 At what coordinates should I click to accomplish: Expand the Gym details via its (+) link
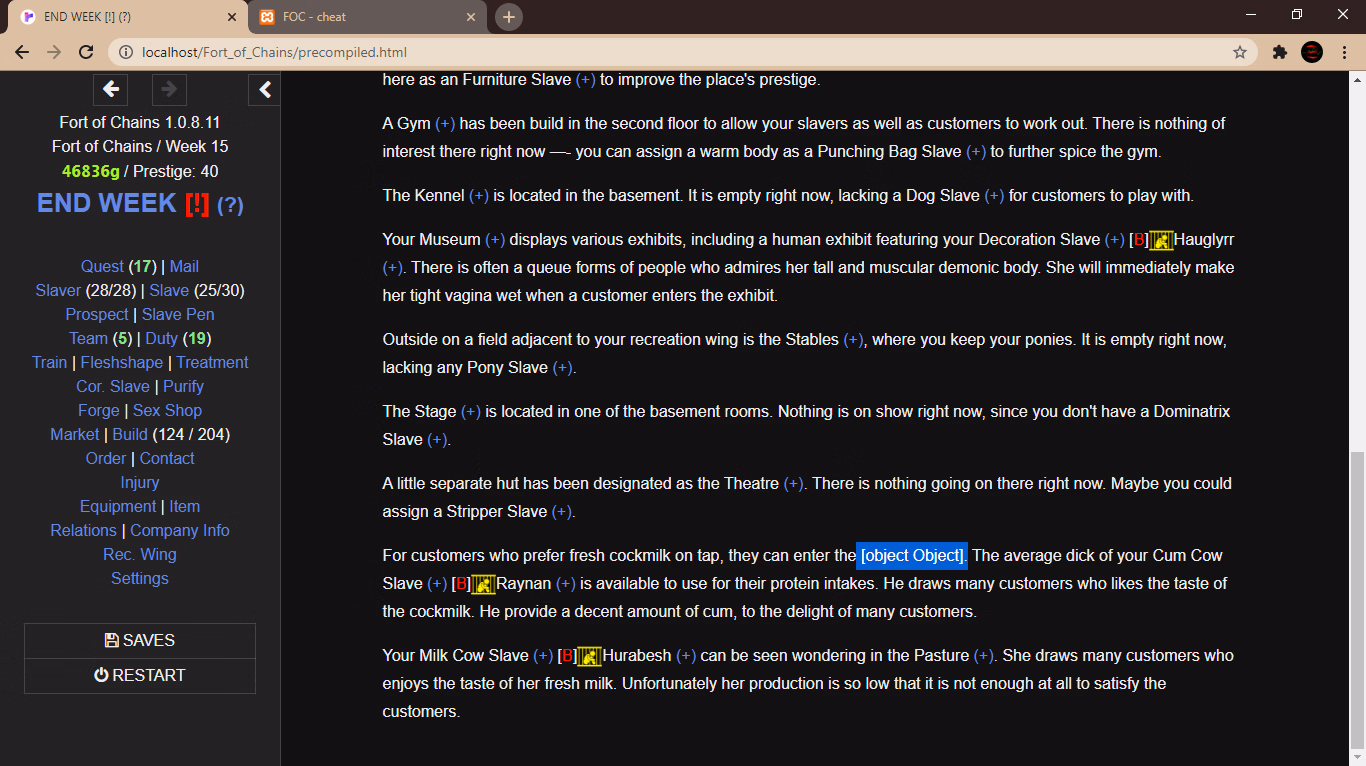[443, 123]
